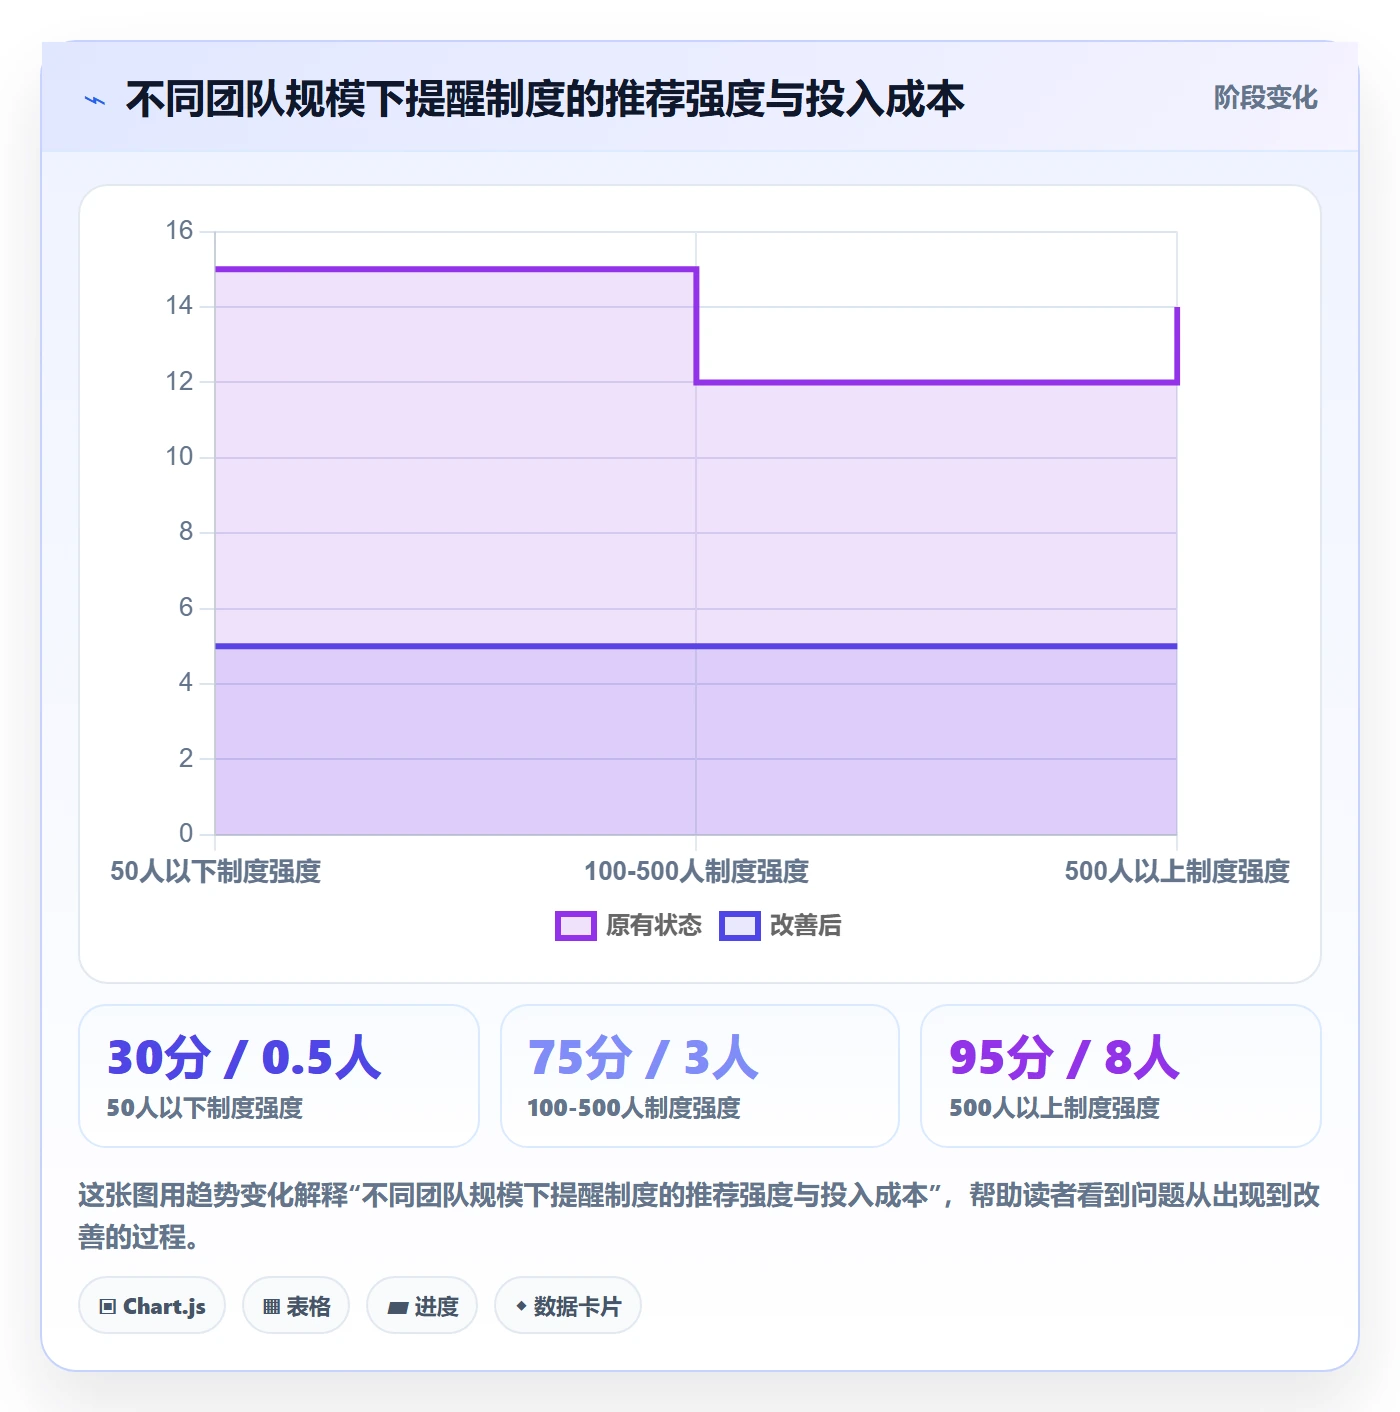Click the 50人以下制度强度 caption in the first card
This screenshot has height=1412, width=1400.
coord(205,1108)
